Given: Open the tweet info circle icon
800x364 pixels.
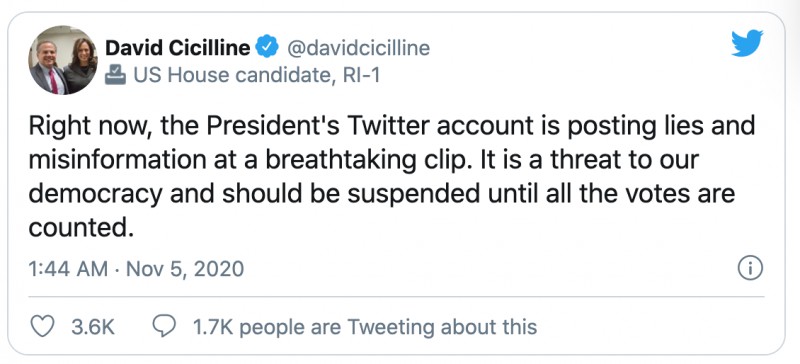Looking at the screenshot, I should [x=751, y=268].
